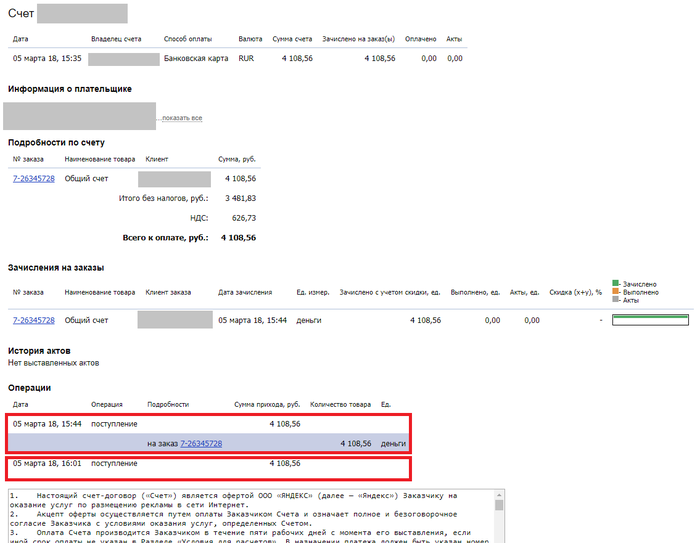The image size is (700, 543).
Task: Select the 15:44 поступление operation row
Action: point(200,424)
